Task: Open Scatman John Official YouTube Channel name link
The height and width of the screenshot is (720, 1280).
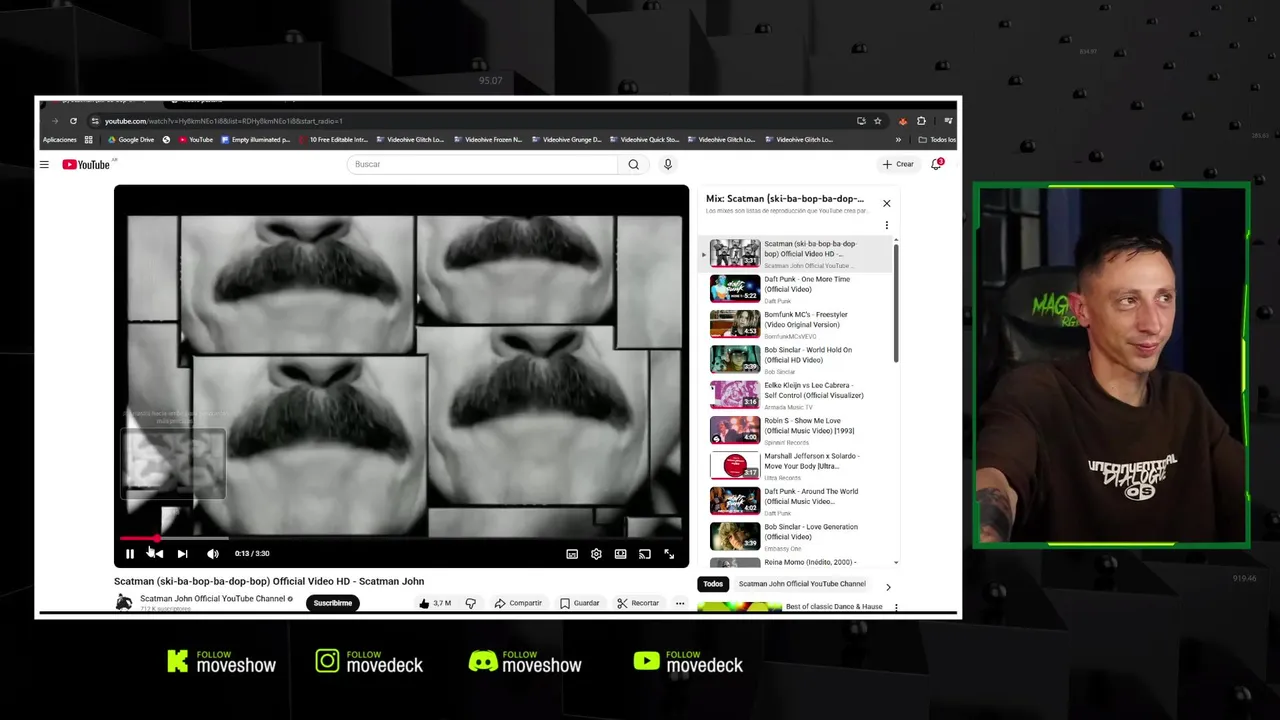Action: pos(213,599)
